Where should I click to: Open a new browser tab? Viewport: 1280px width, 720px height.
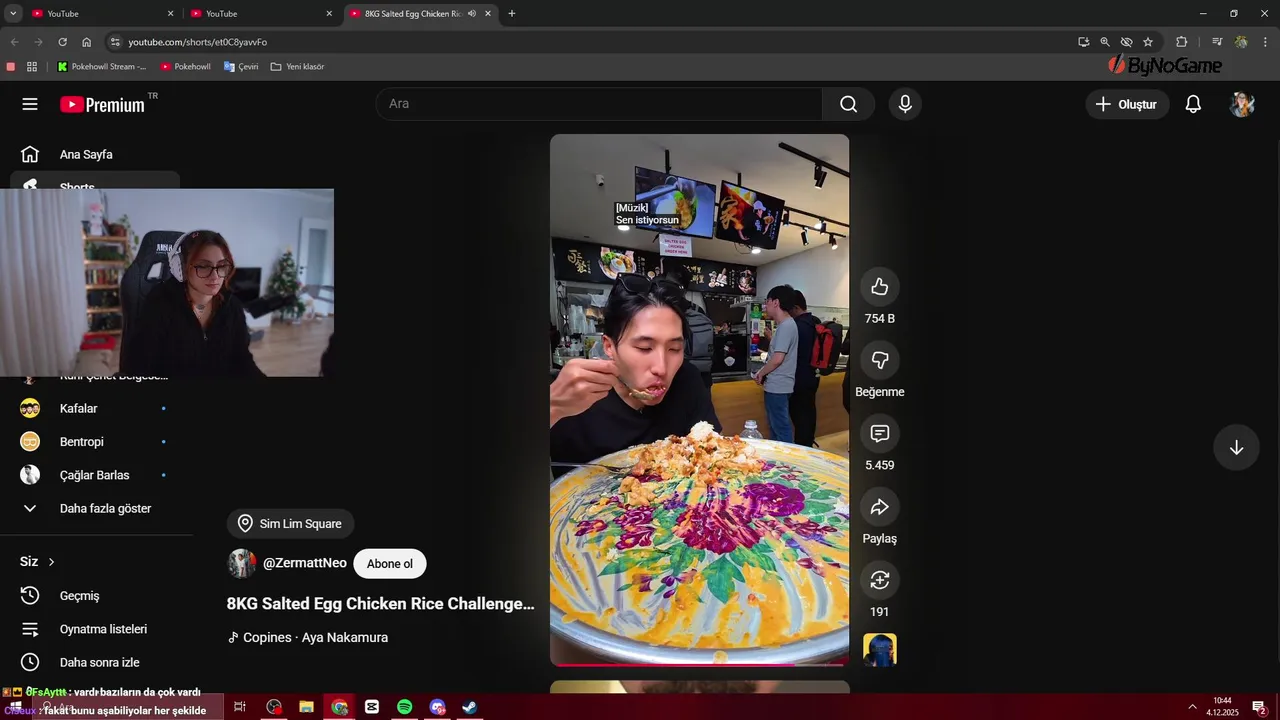(x=512, y=13)
